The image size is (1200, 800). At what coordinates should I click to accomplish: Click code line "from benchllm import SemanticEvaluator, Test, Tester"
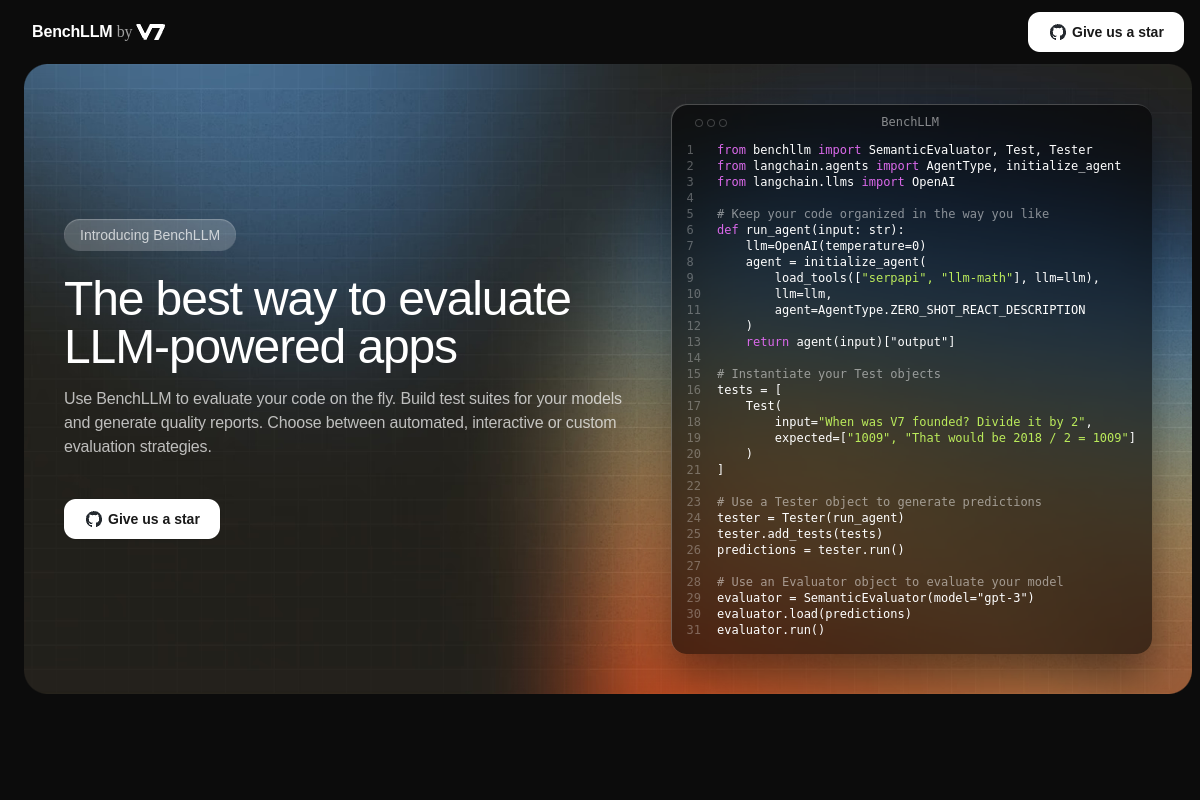coord(905,150)
